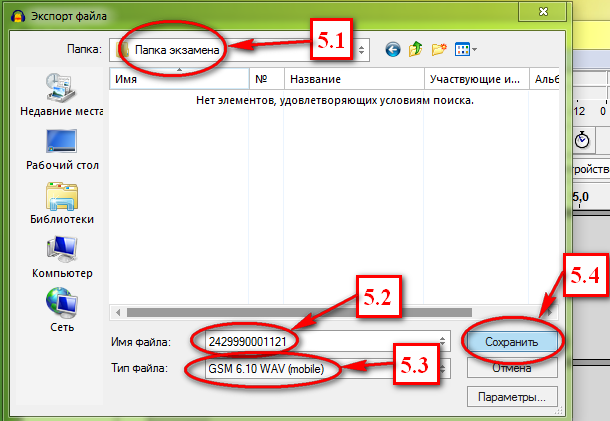Expand the Имя файла history dropdown arrow

pyautogui.click(x=443, y=341)
